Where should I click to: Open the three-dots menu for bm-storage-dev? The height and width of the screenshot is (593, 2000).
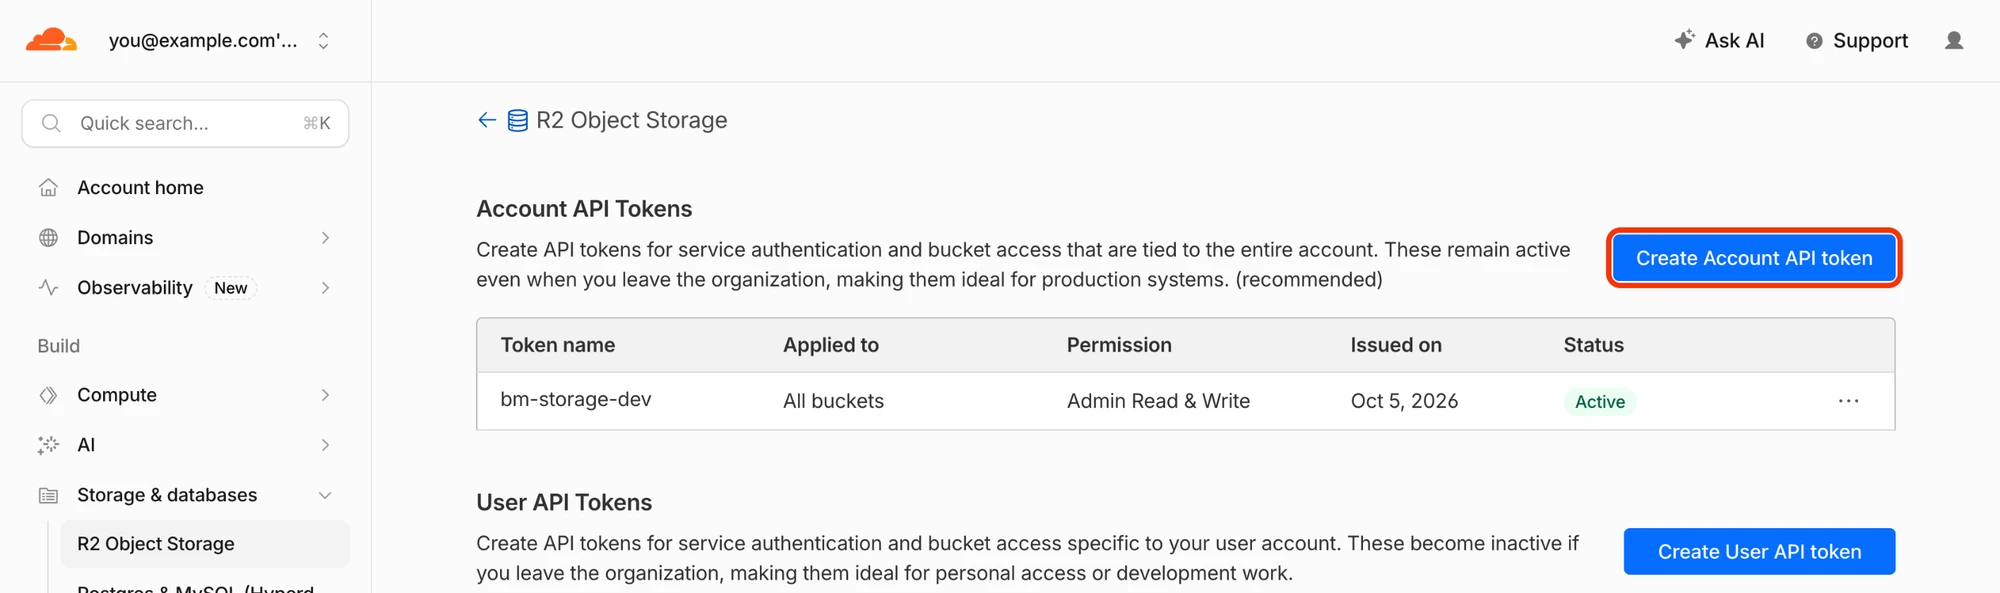coord(1848,401)
